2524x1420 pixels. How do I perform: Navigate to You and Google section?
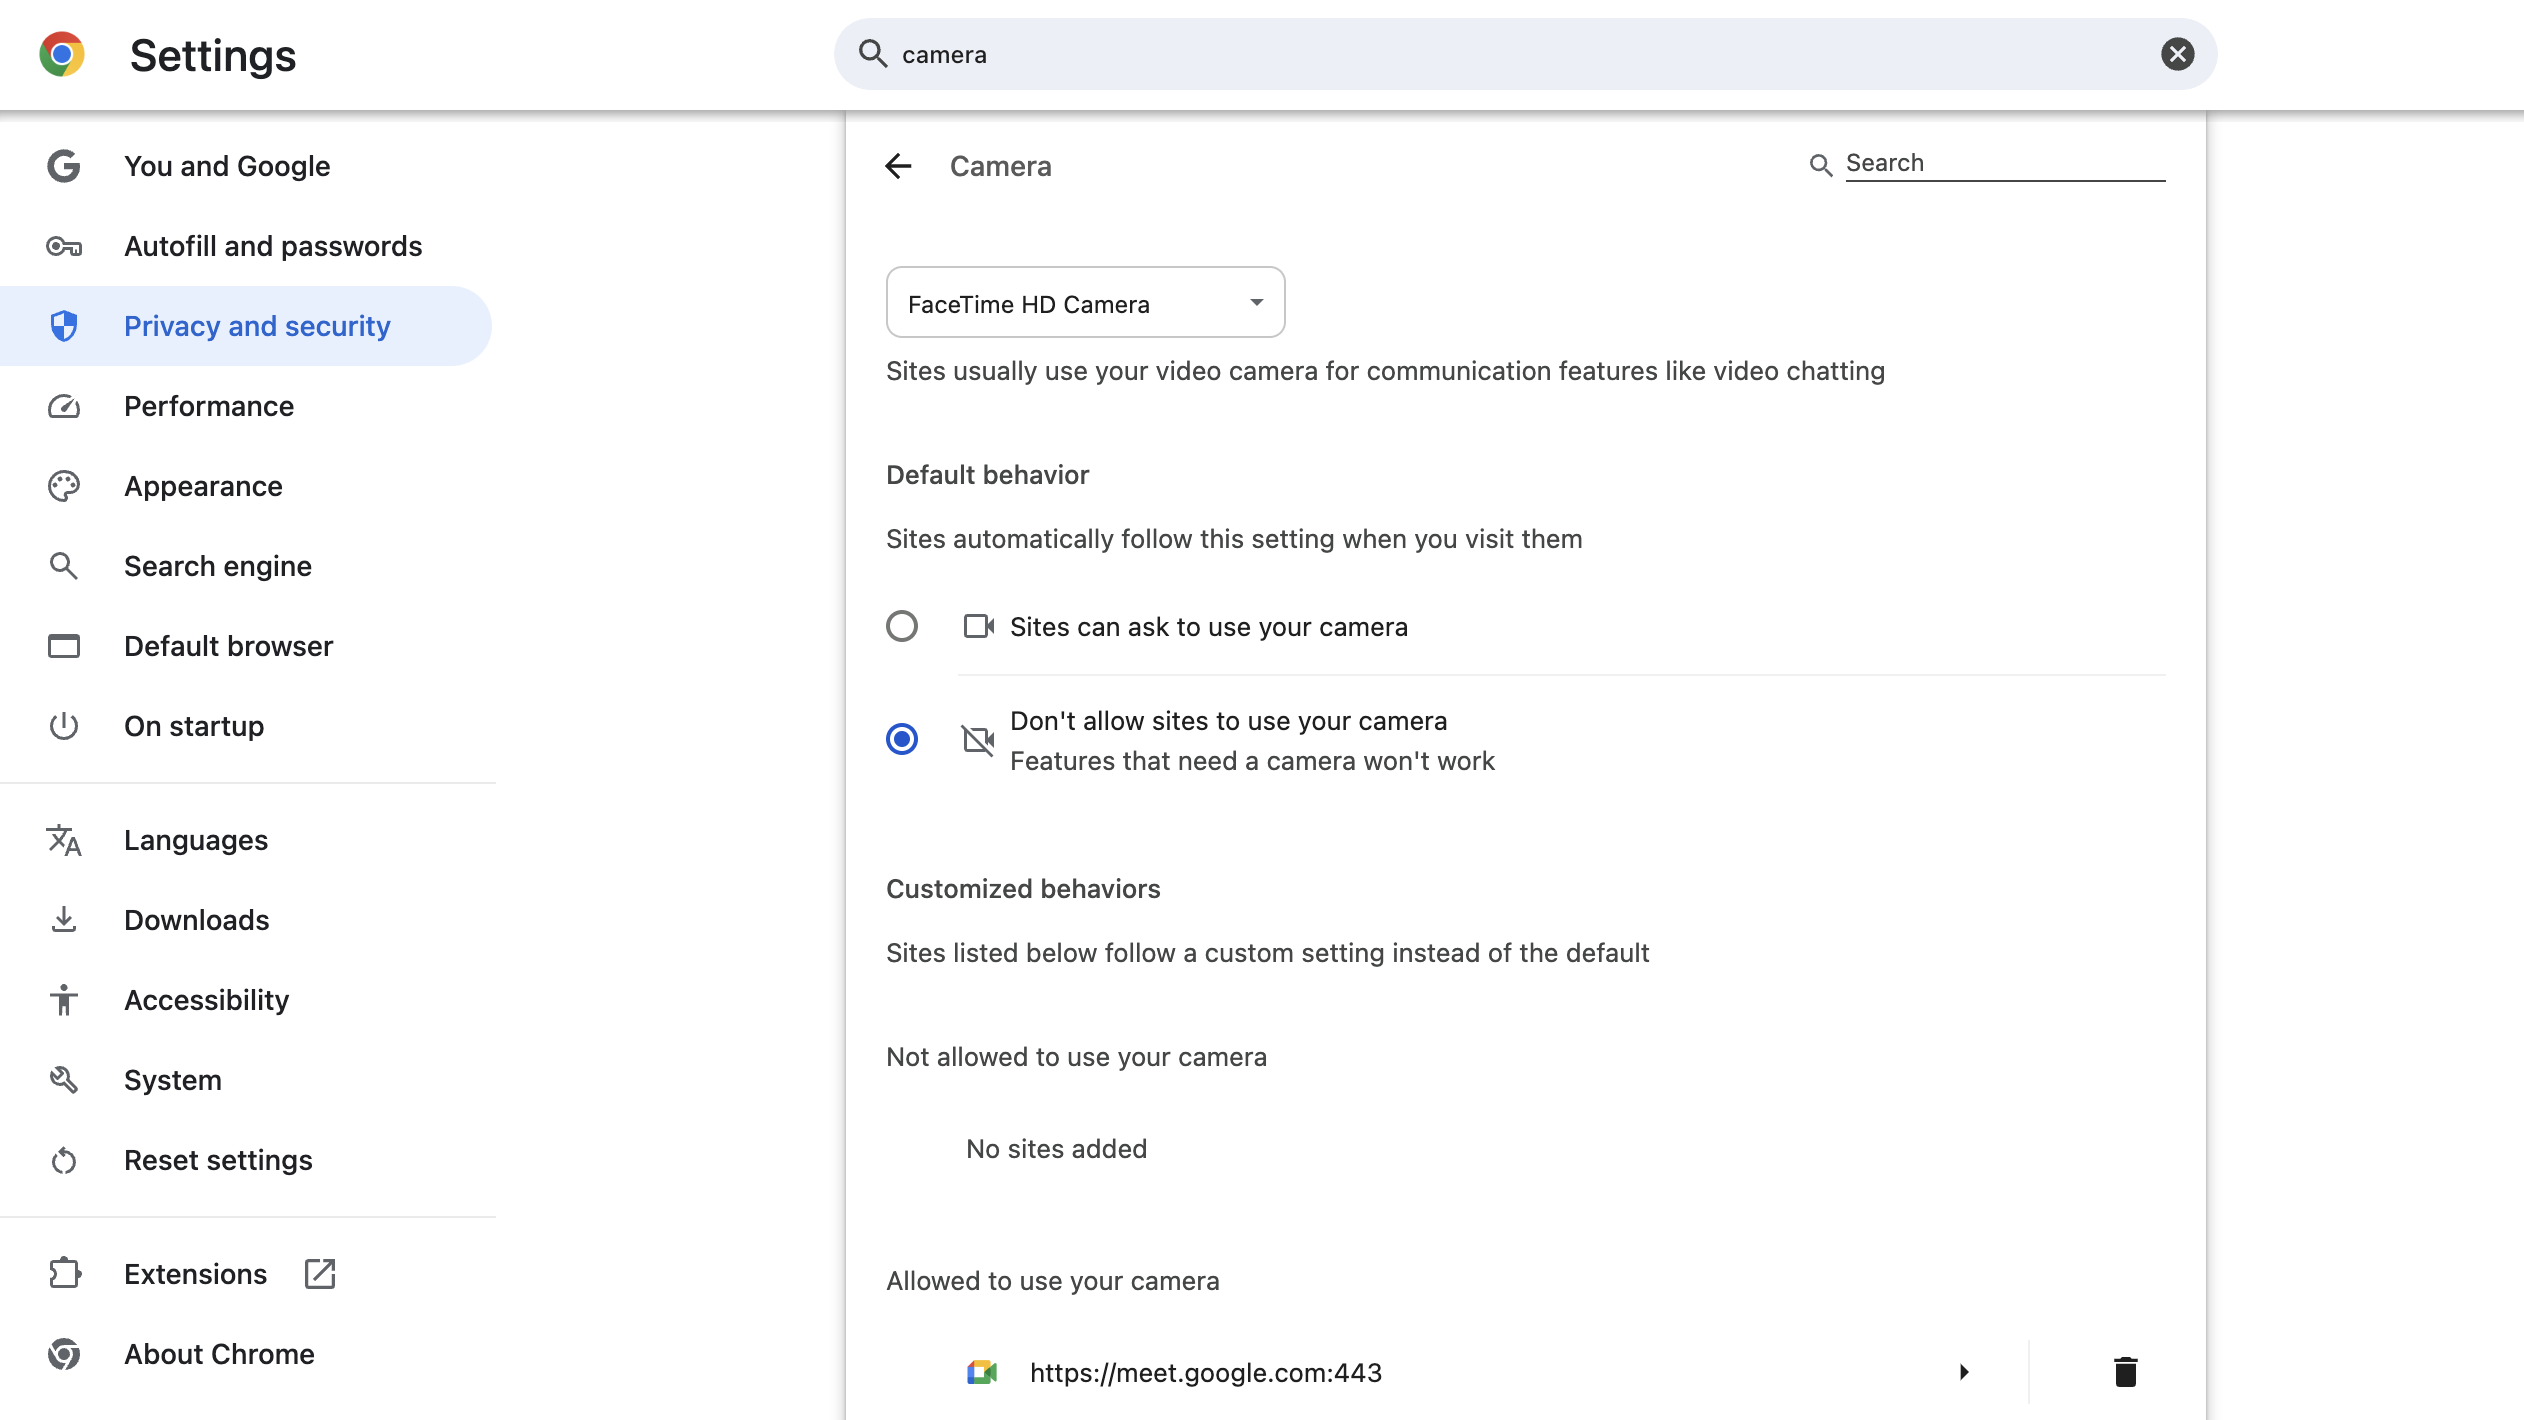pos(227,166)
